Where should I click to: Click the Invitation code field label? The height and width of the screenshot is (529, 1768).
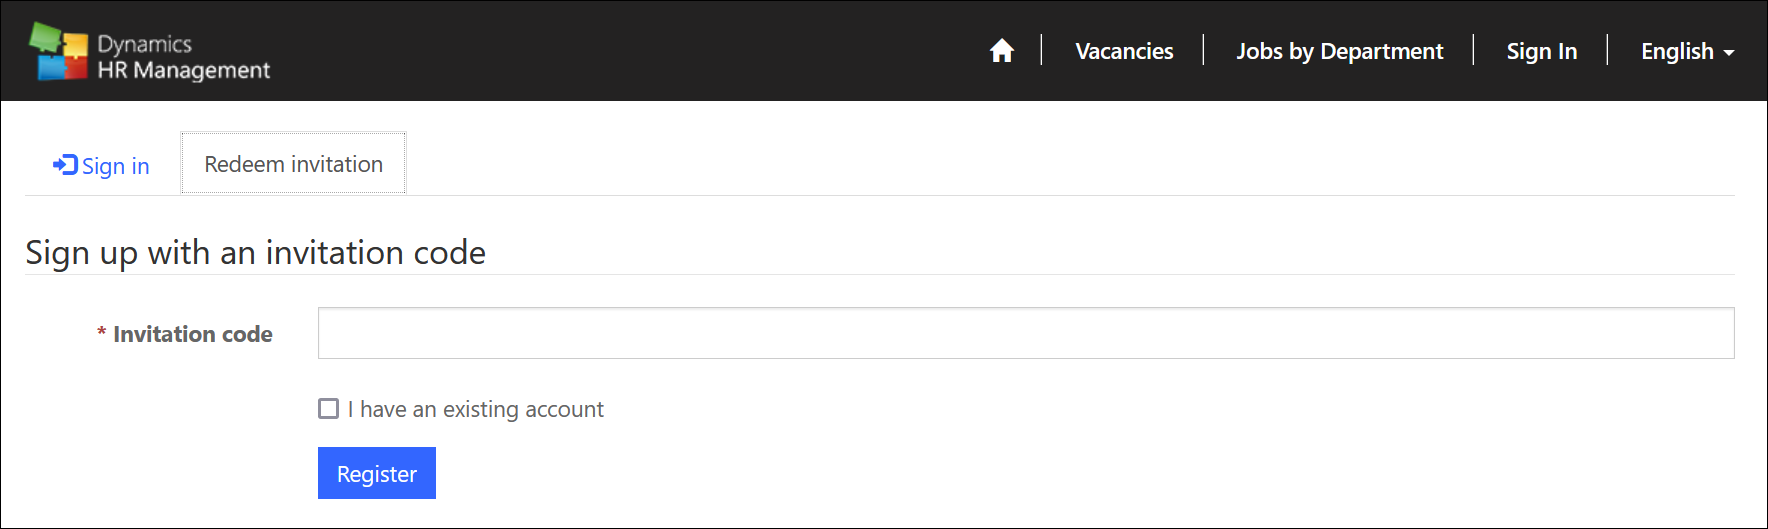(192, 334)
